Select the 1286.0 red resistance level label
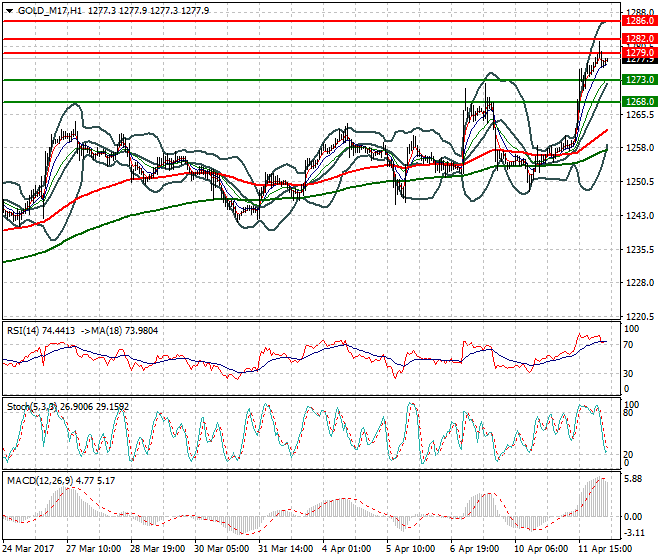The width and height of the screenshot is (660, 560). point(640,21)
